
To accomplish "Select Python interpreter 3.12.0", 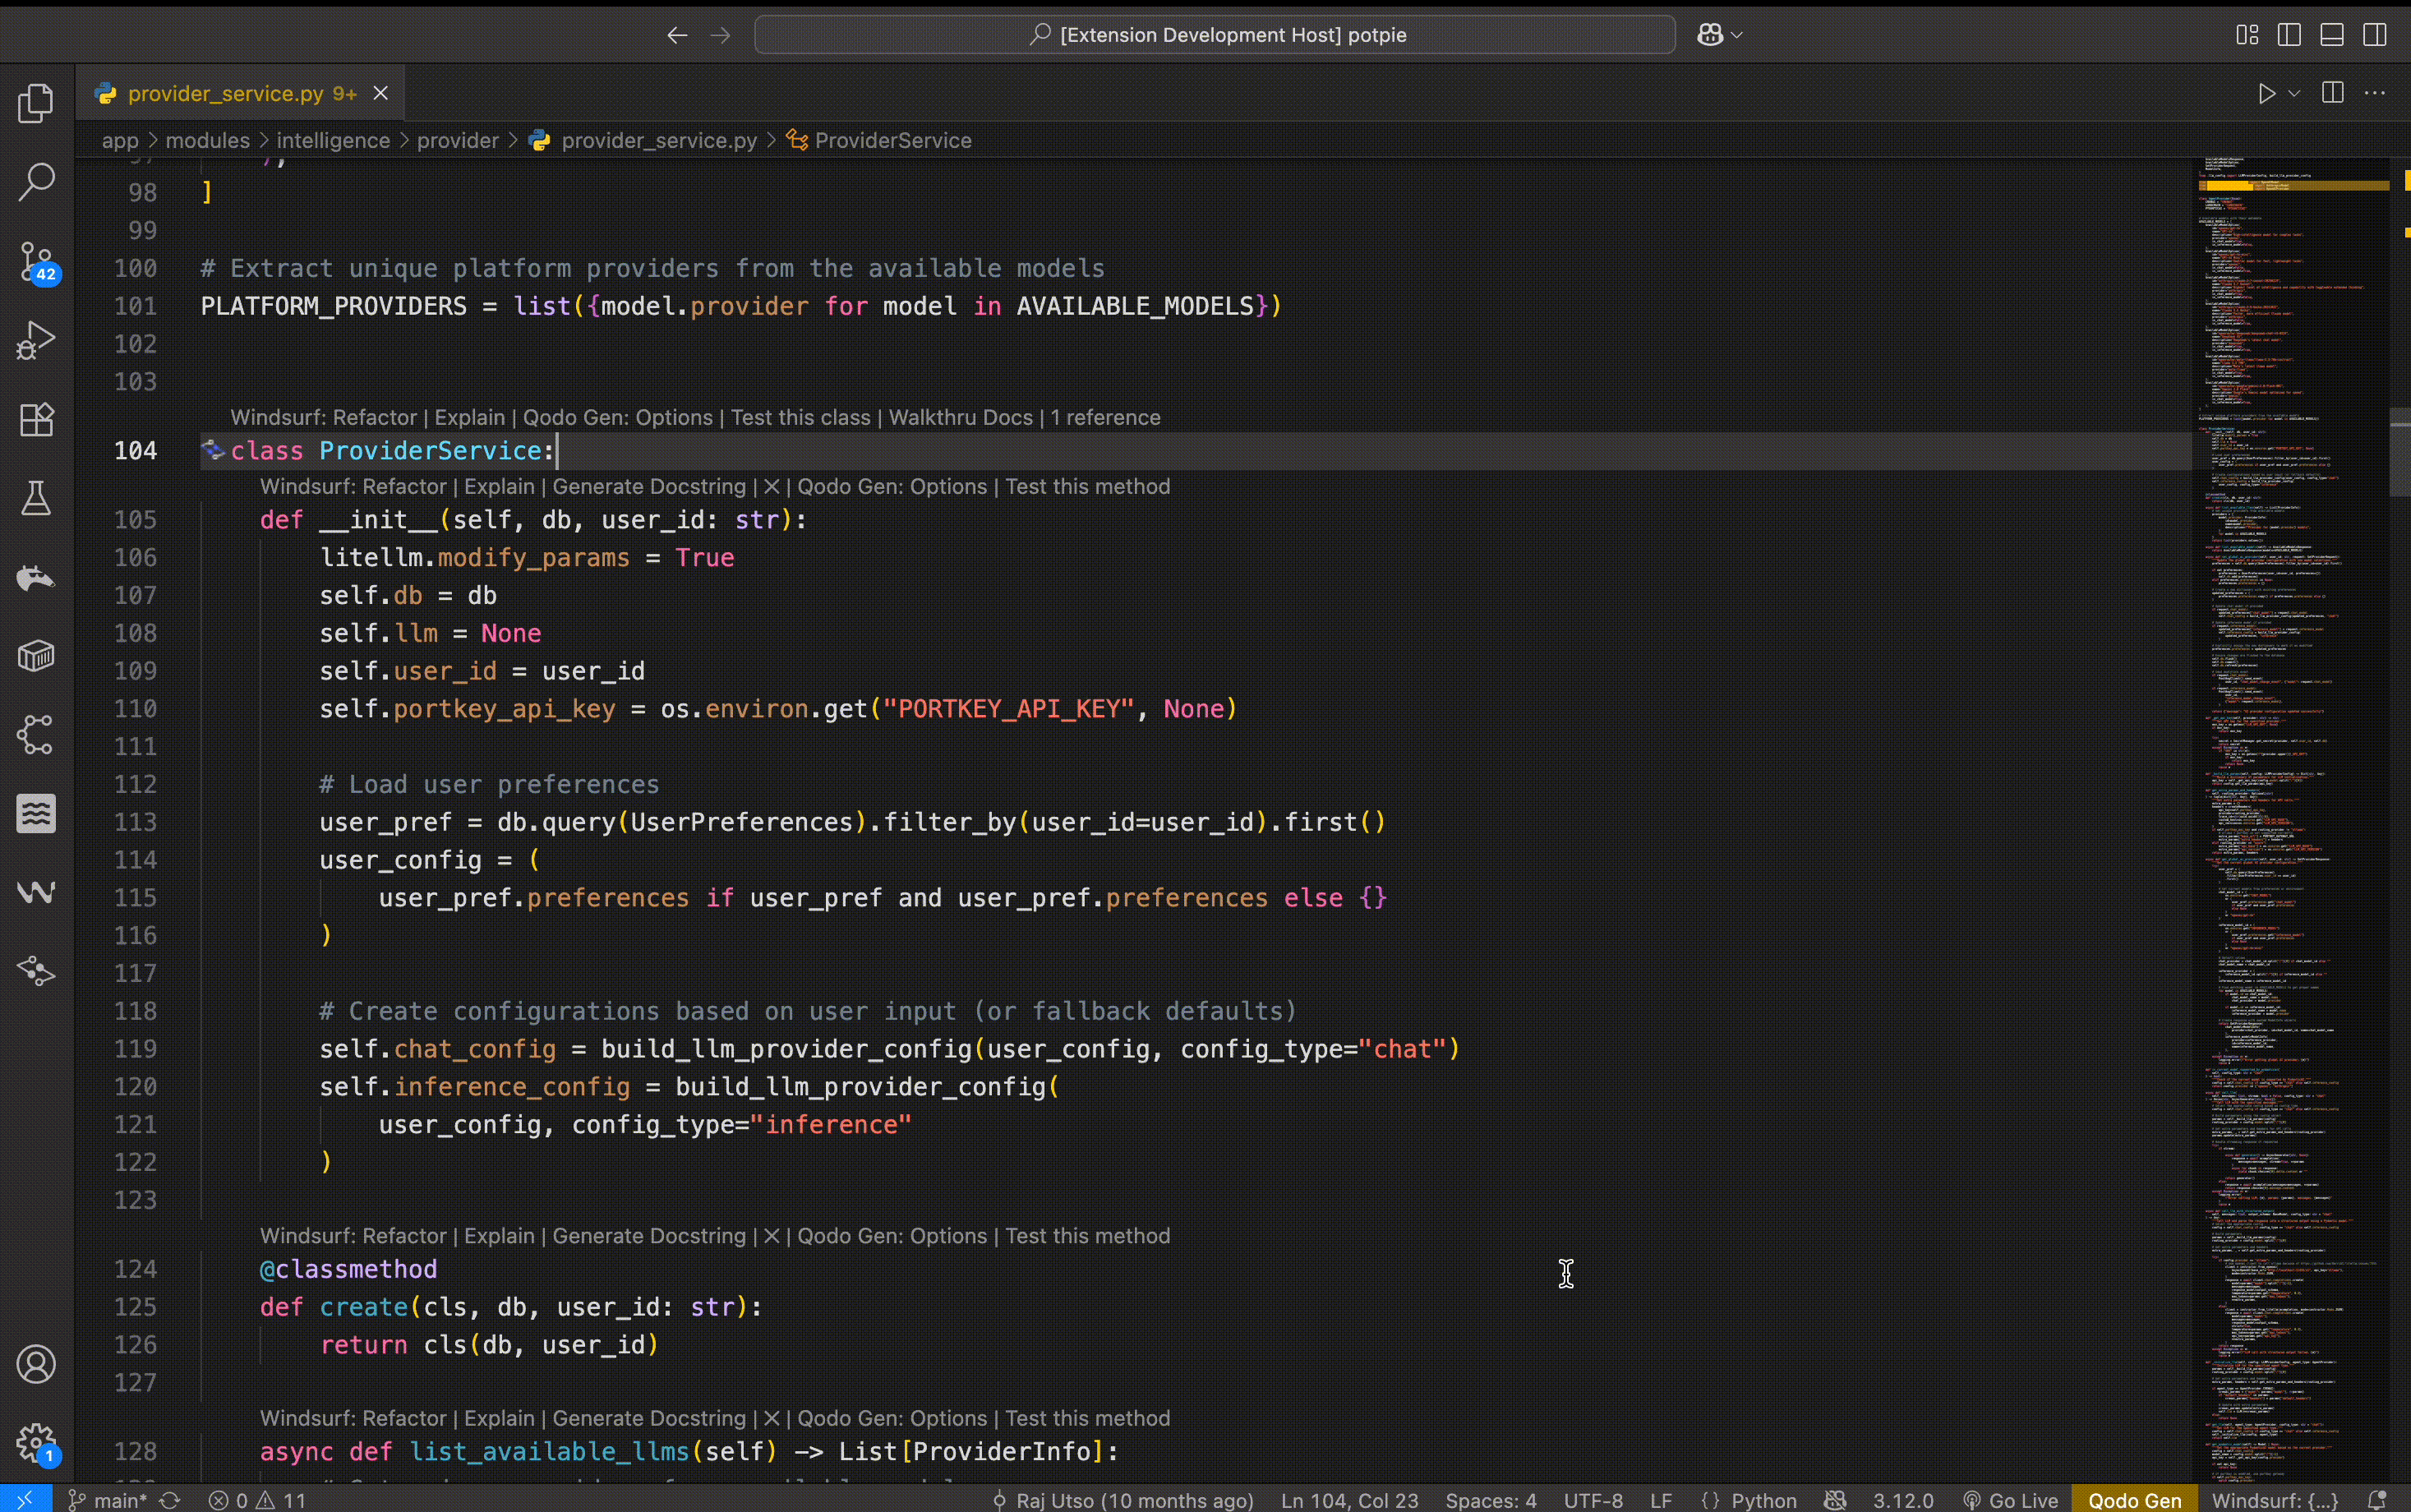I will point(1903,1500).
